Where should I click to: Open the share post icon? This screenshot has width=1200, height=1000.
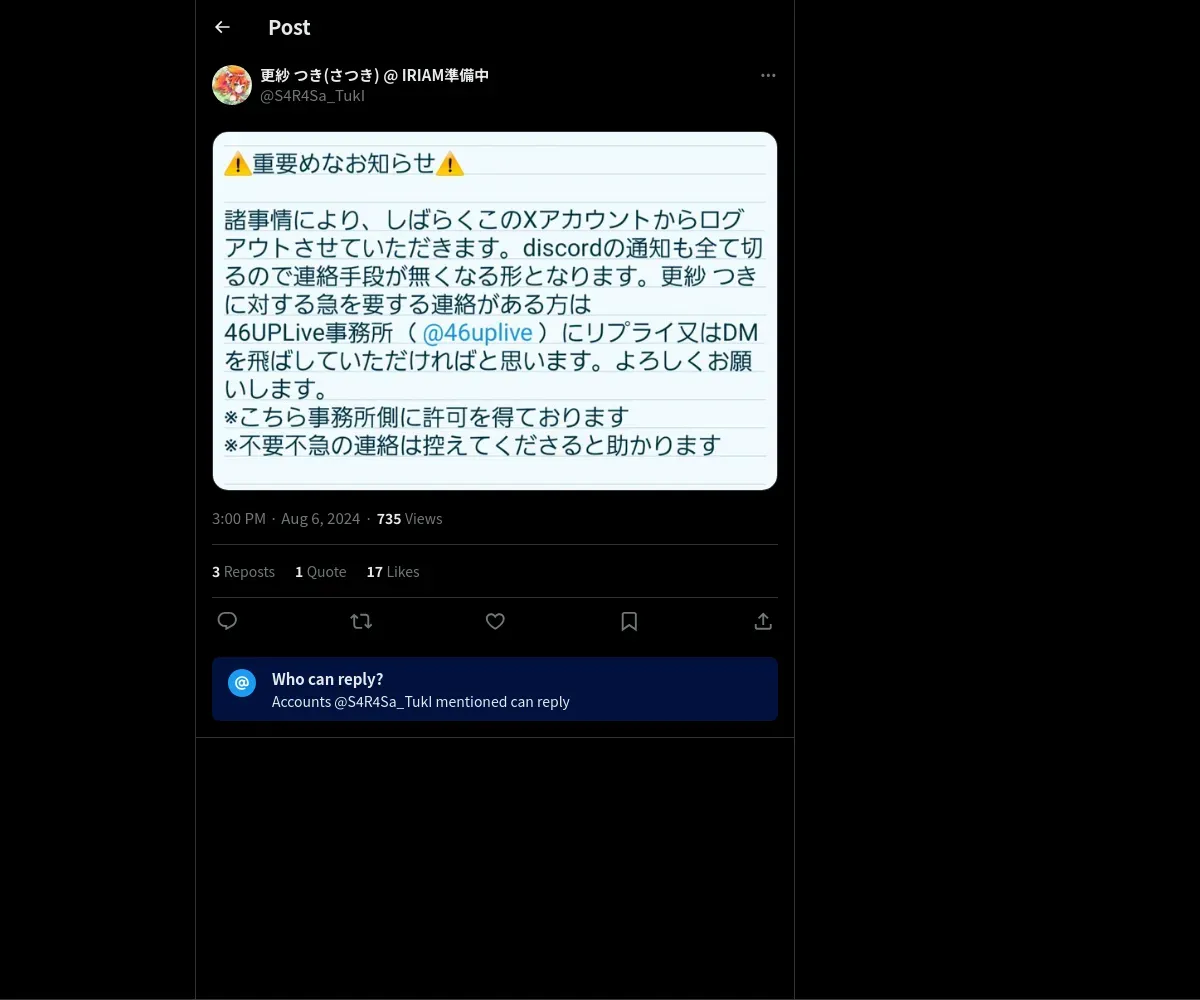pos(763,621)
